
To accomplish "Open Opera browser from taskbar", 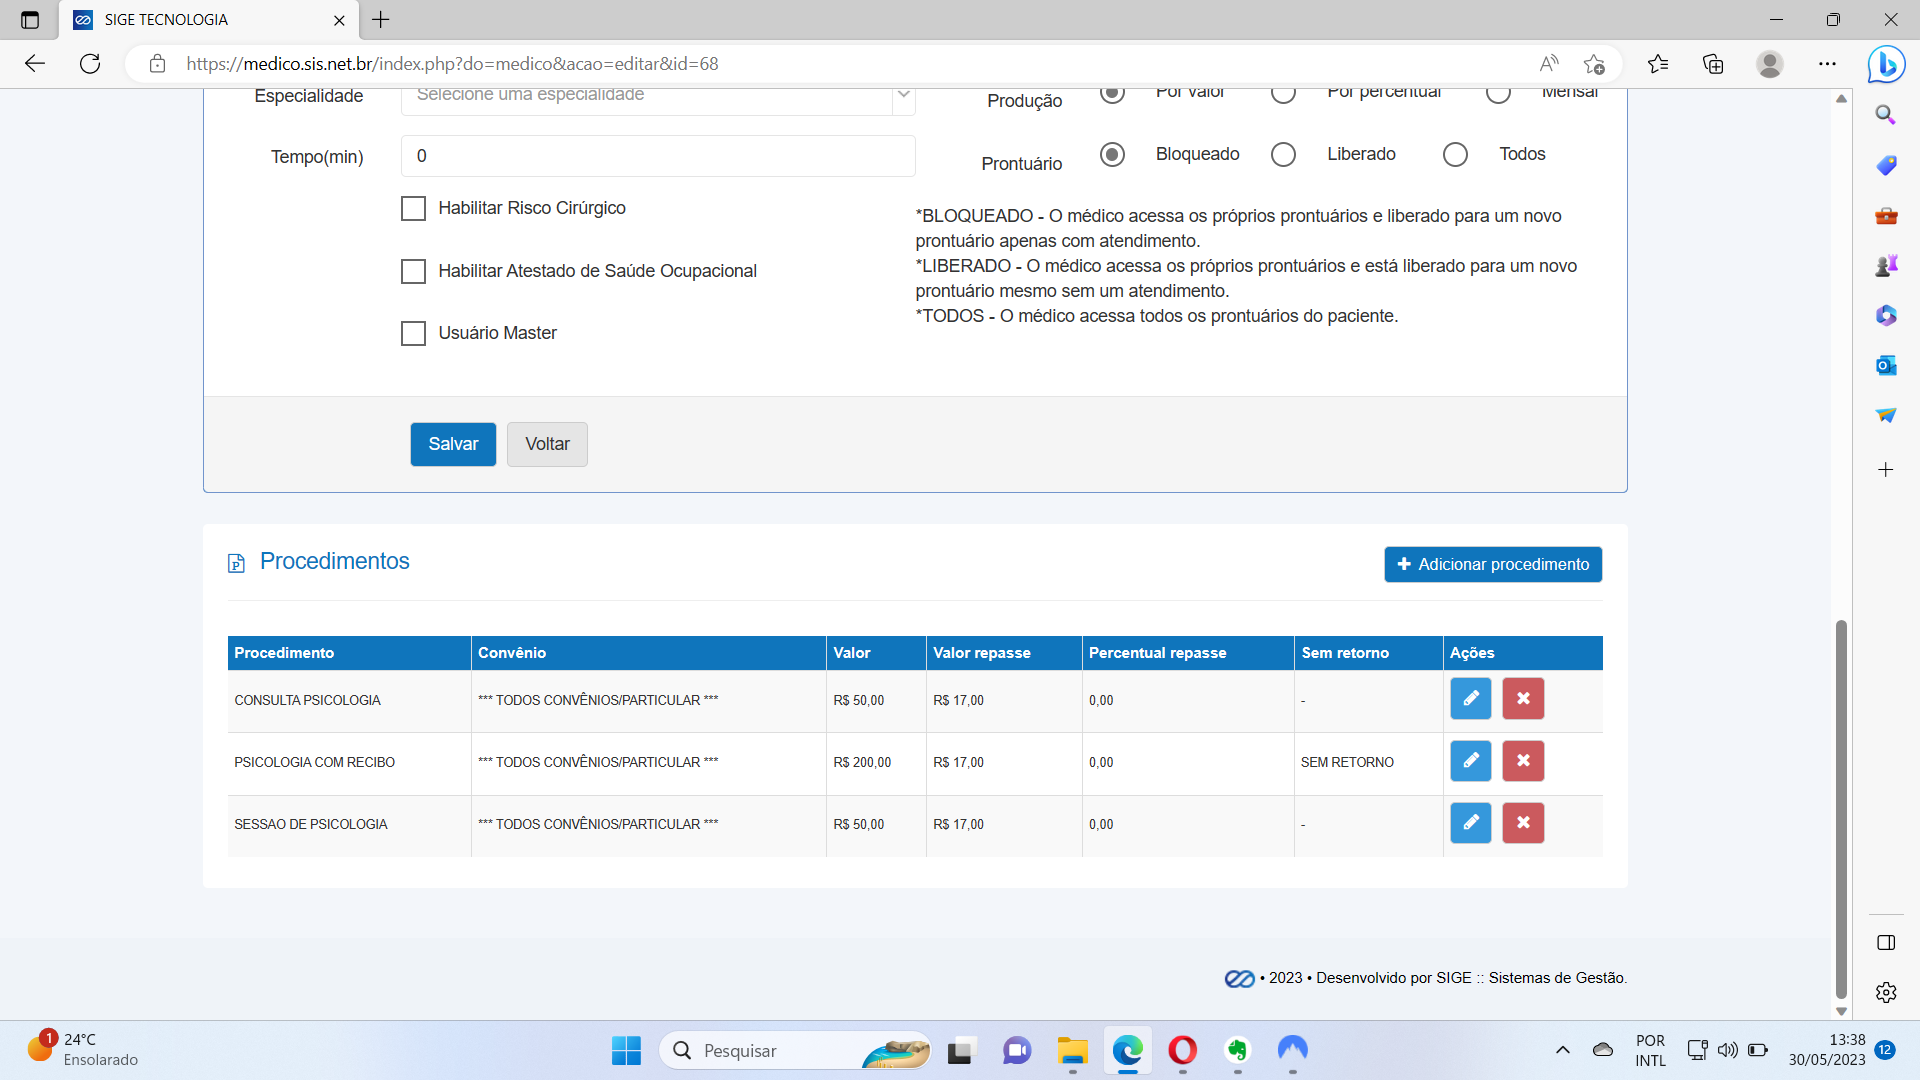I will coord(1182,1050).
